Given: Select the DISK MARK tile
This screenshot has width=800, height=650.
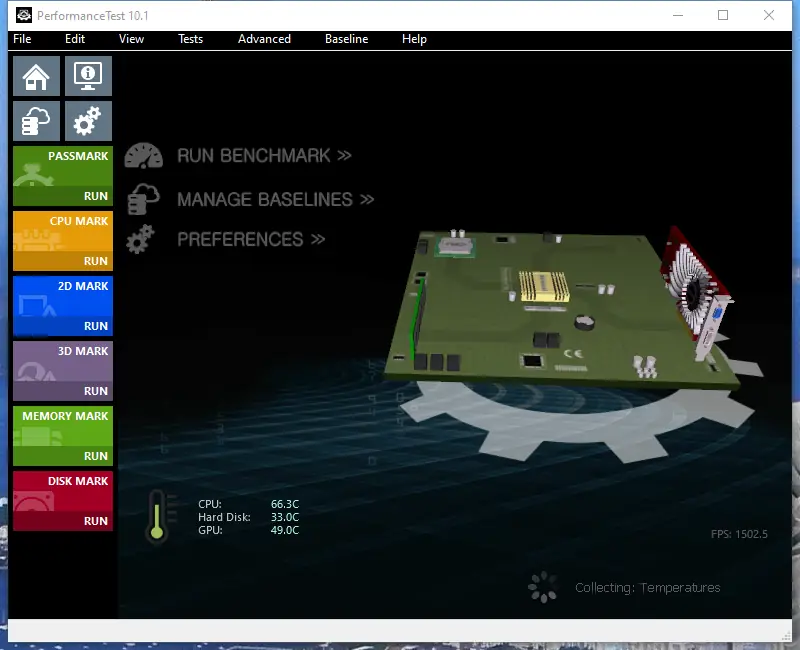Looking at the screenshot, I should pyautogui.click(x=63, y=491).
